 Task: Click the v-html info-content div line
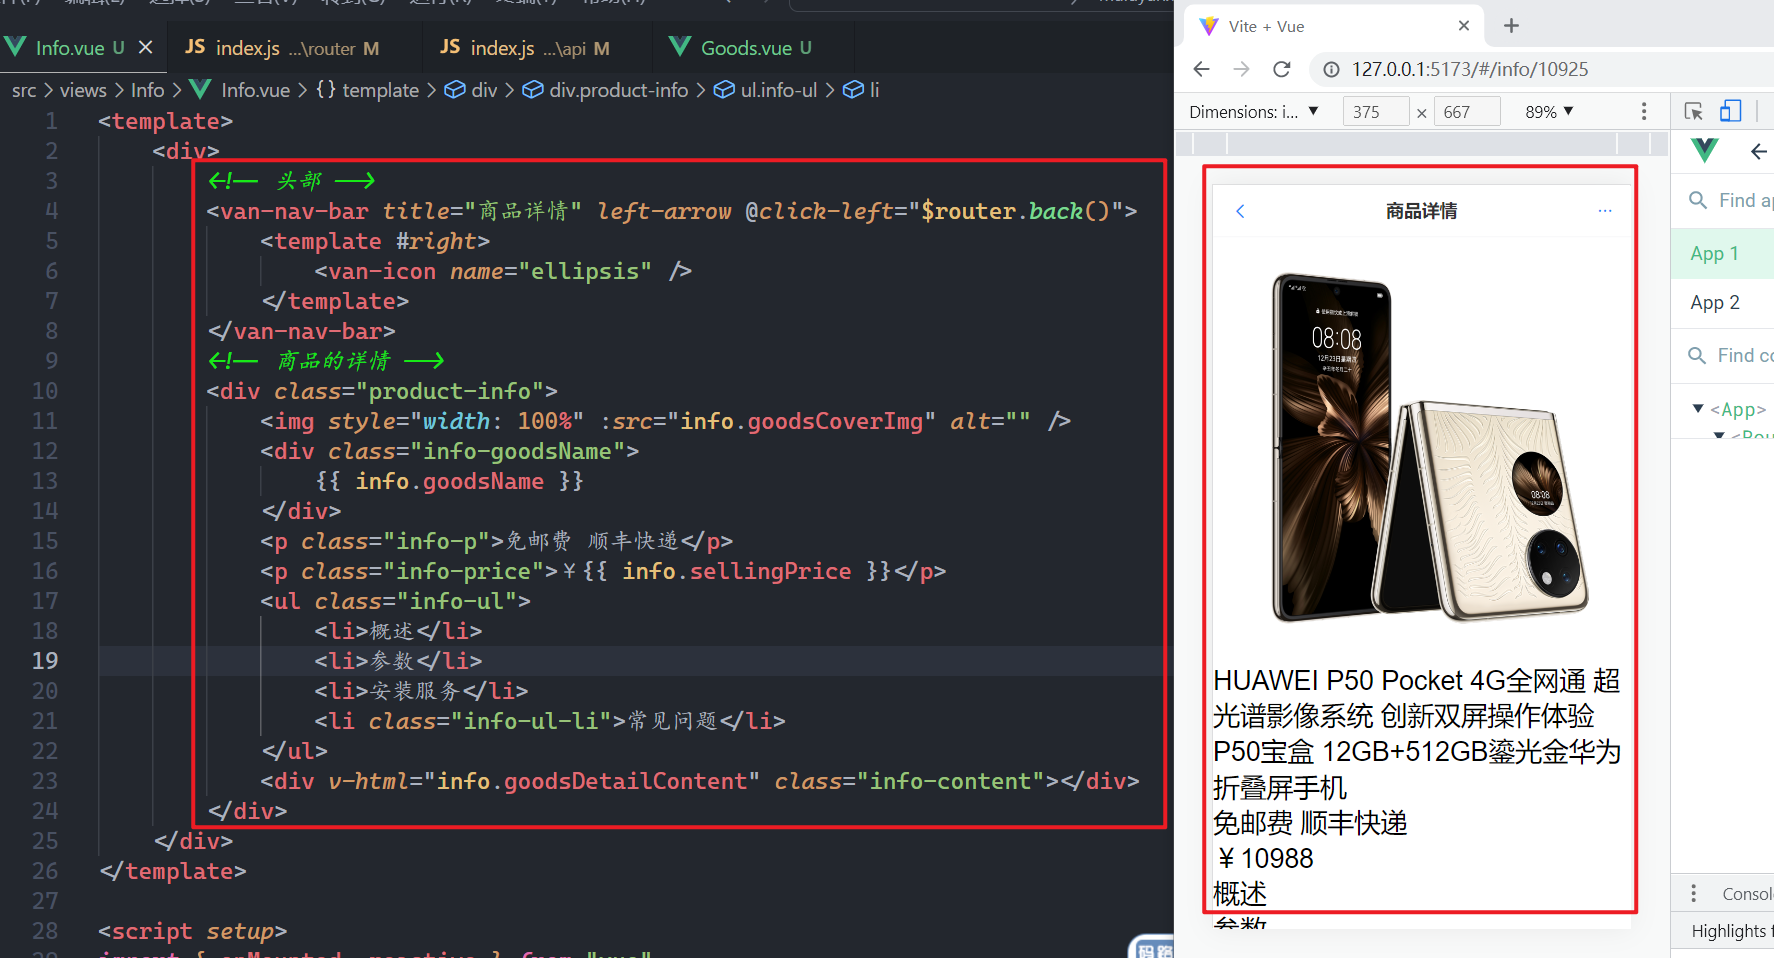700,781
